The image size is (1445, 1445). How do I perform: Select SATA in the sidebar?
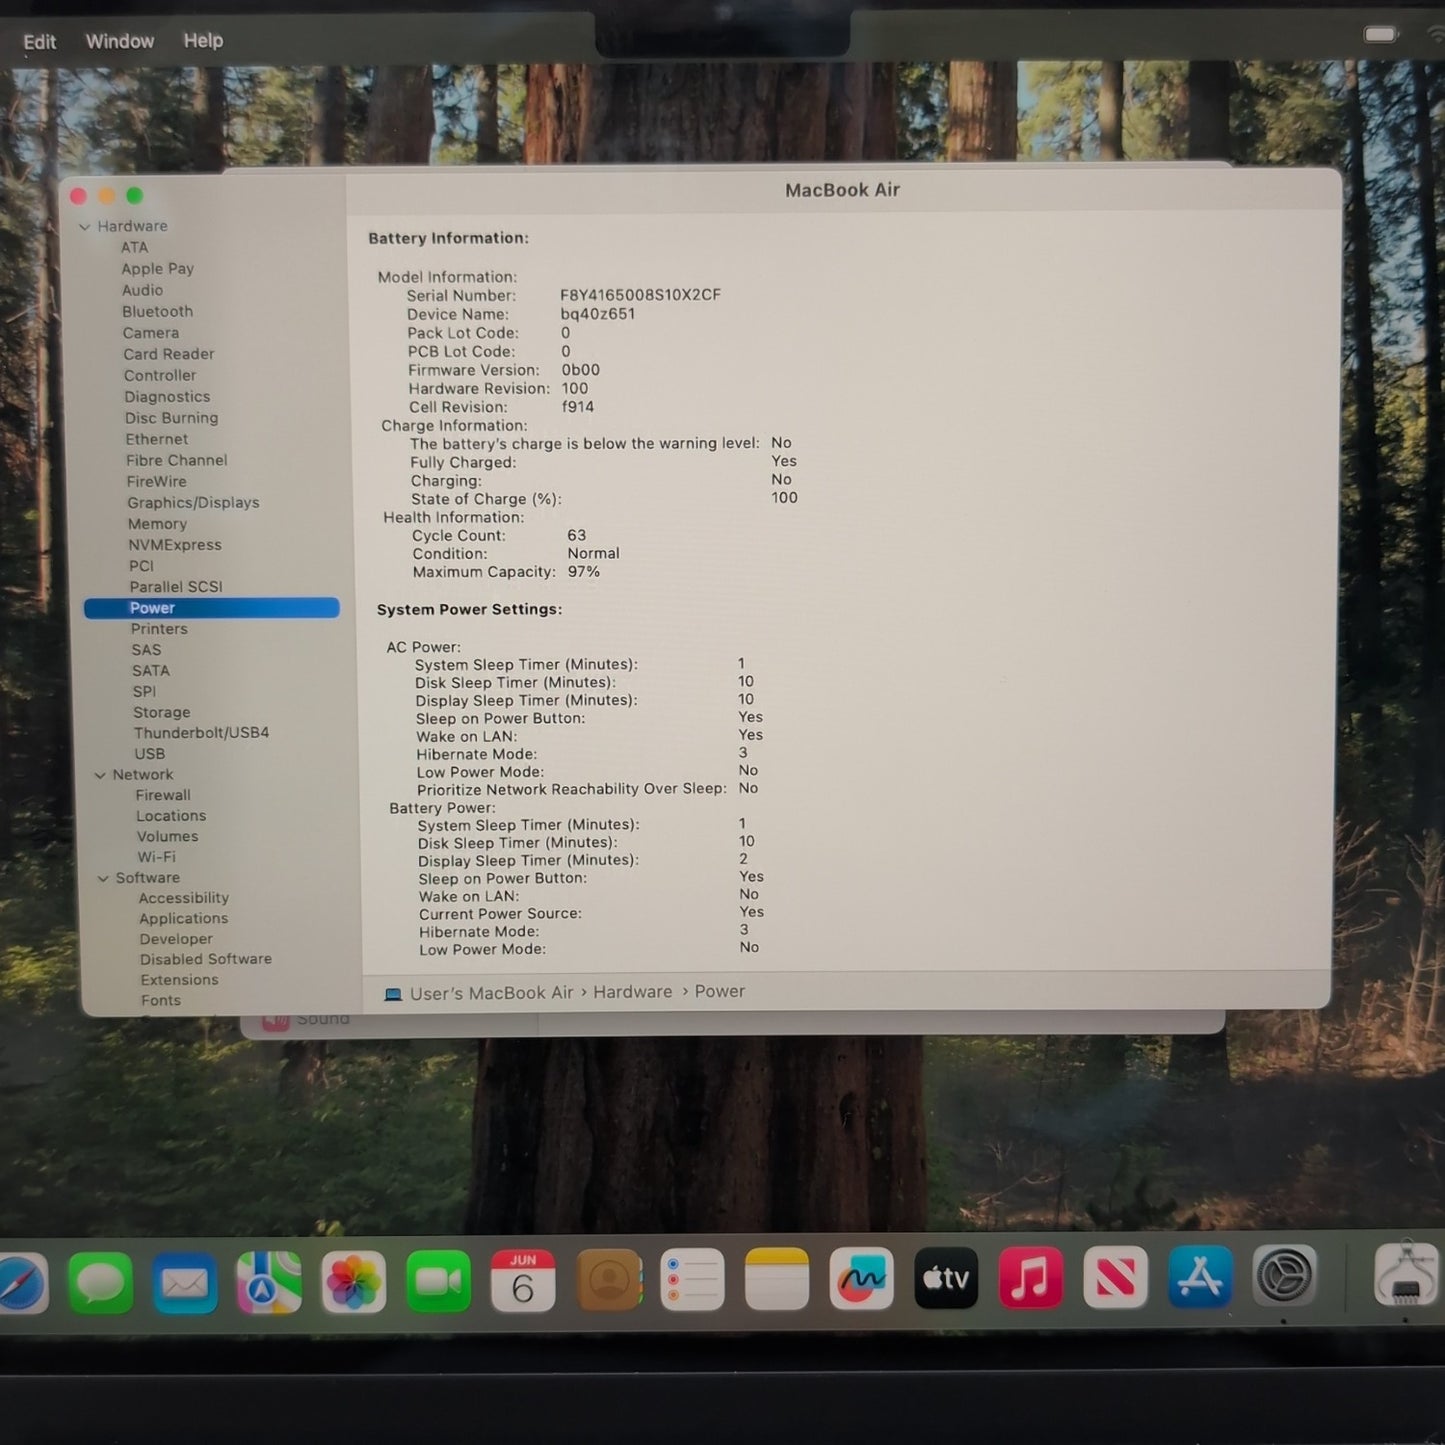click(151, 671)
